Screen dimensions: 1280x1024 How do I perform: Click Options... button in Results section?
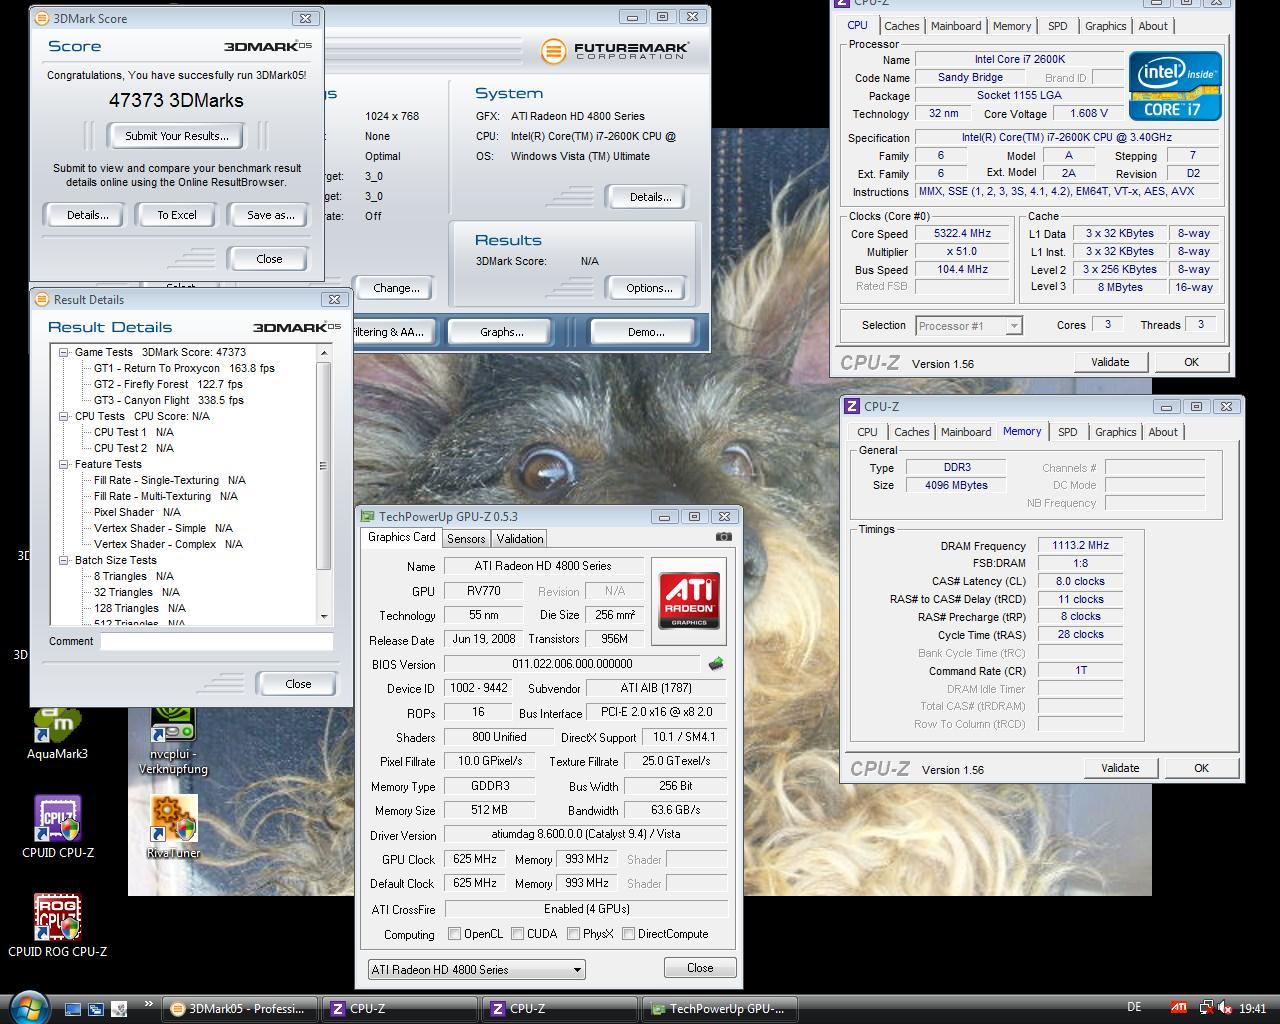[x=649, y=288]
